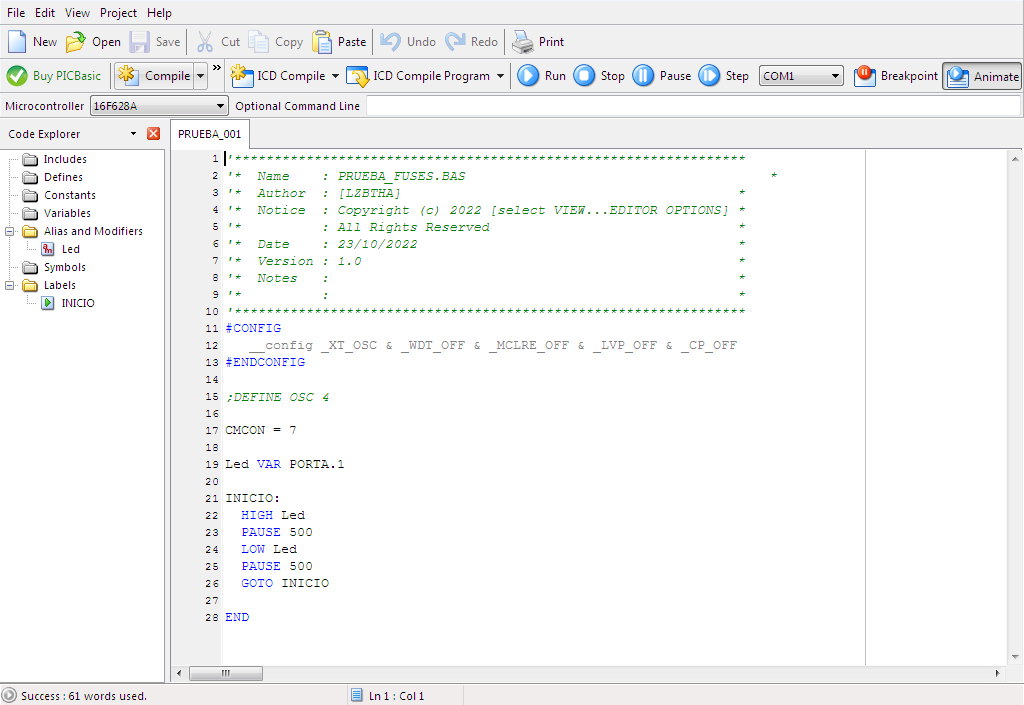The width and height of the screenshot is (1024, 705).
Task: Compile the program with Compile button
Action: pos(154,76)
